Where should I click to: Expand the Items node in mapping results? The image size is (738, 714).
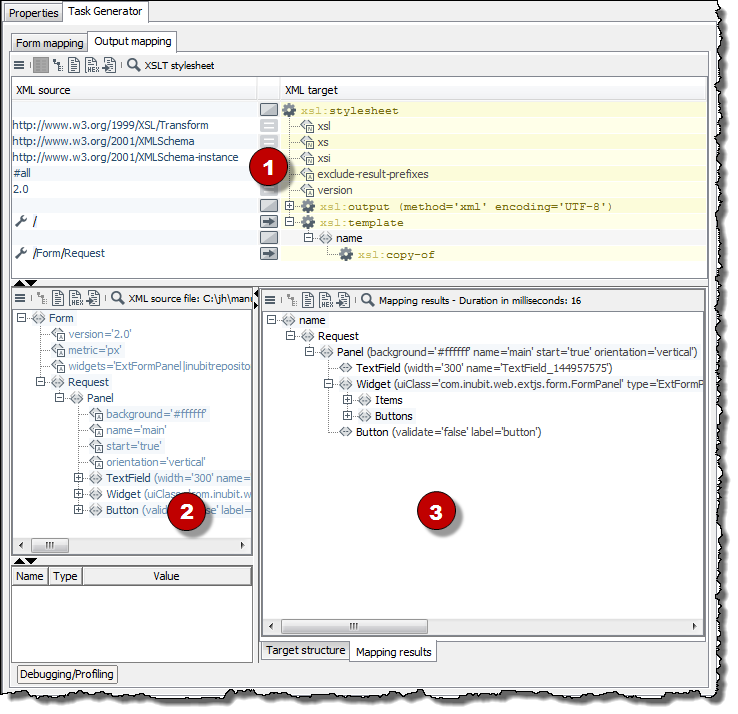(x=348, y=400)
